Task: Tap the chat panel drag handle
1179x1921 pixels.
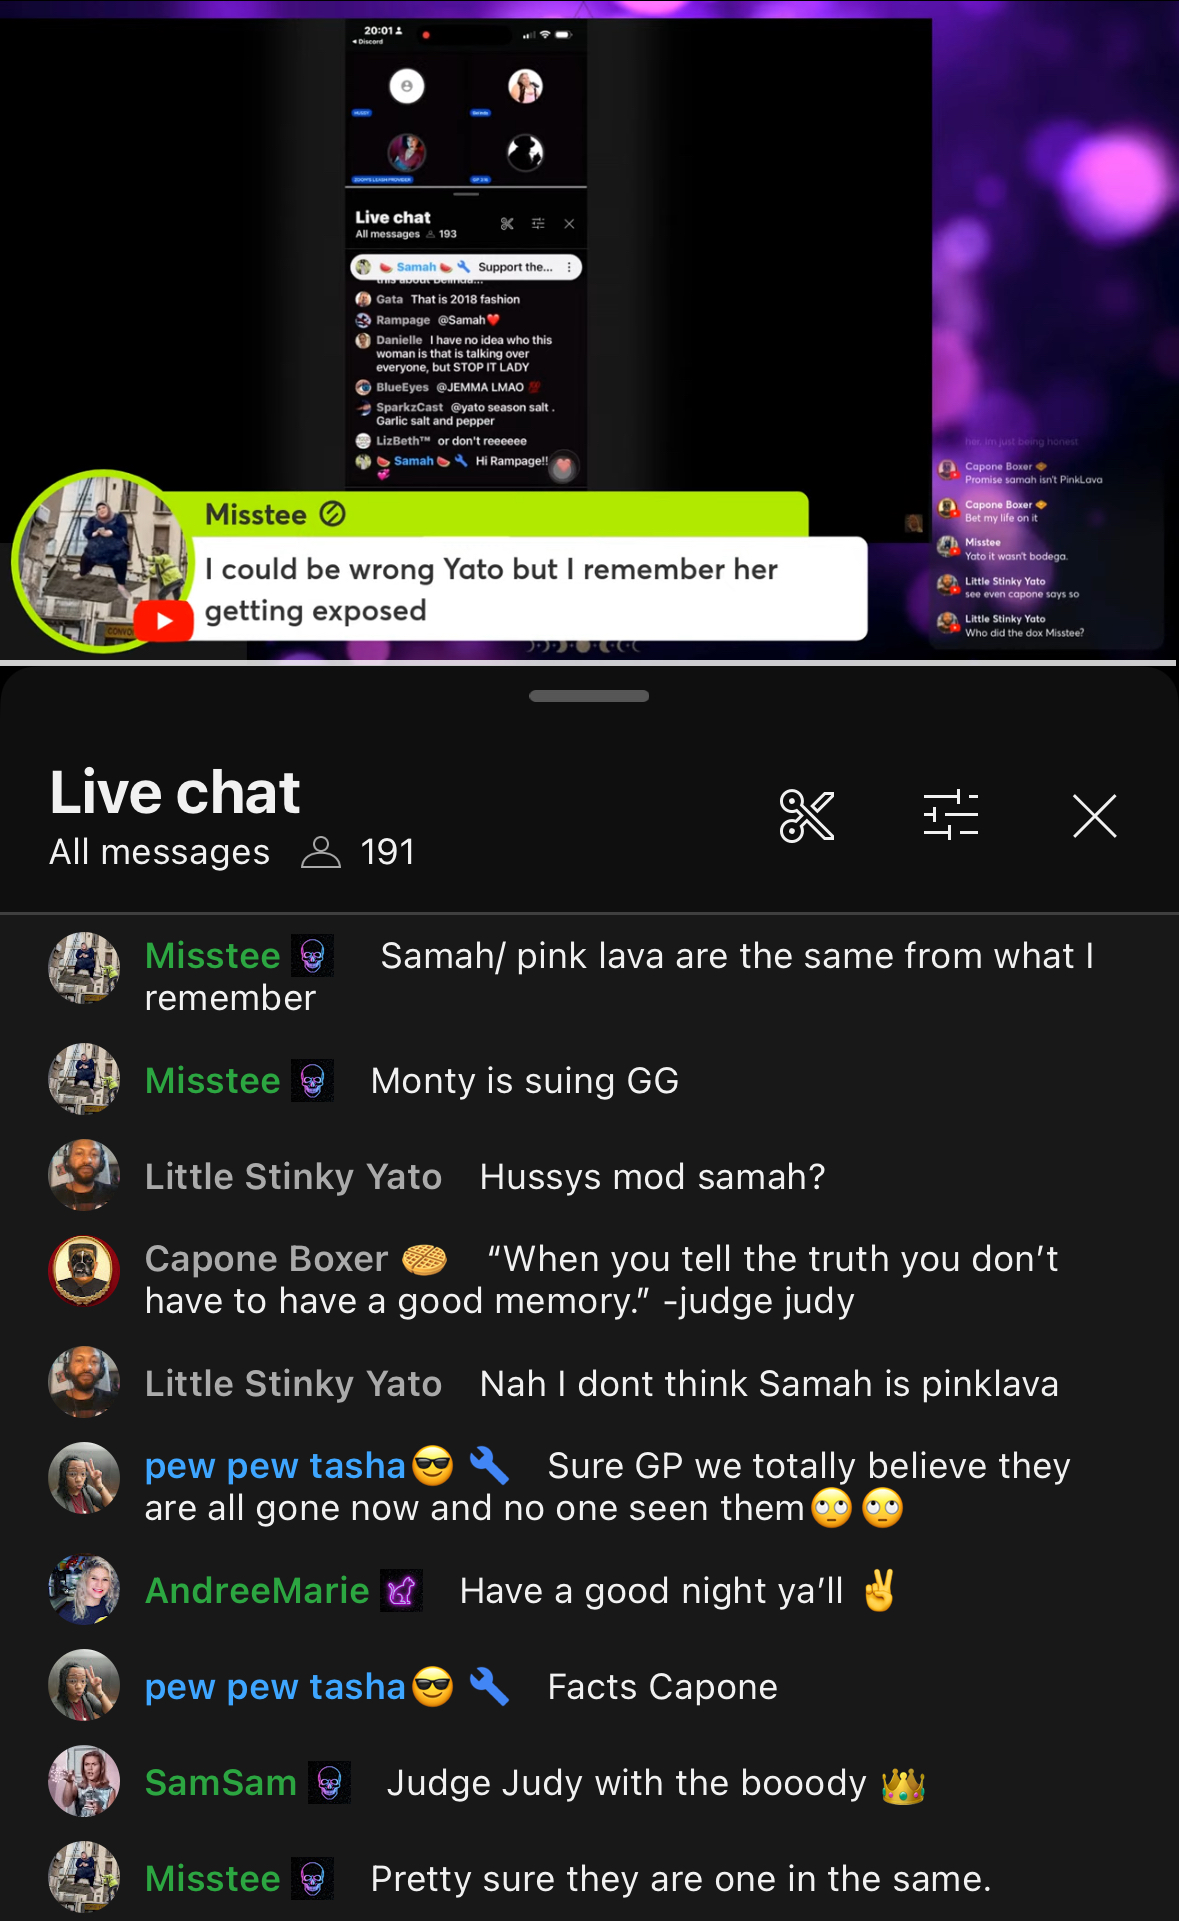Action: point(589,696)
